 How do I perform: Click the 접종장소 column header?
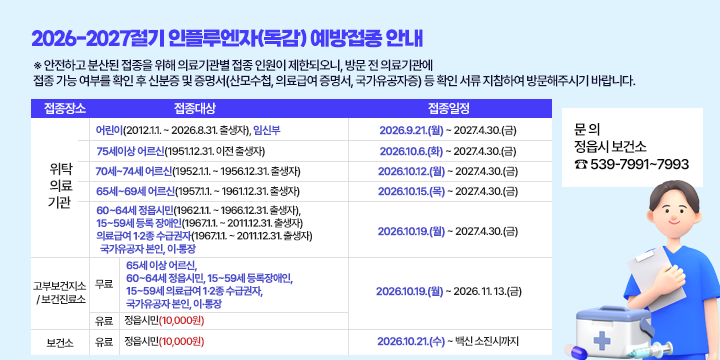pos(65,108)
